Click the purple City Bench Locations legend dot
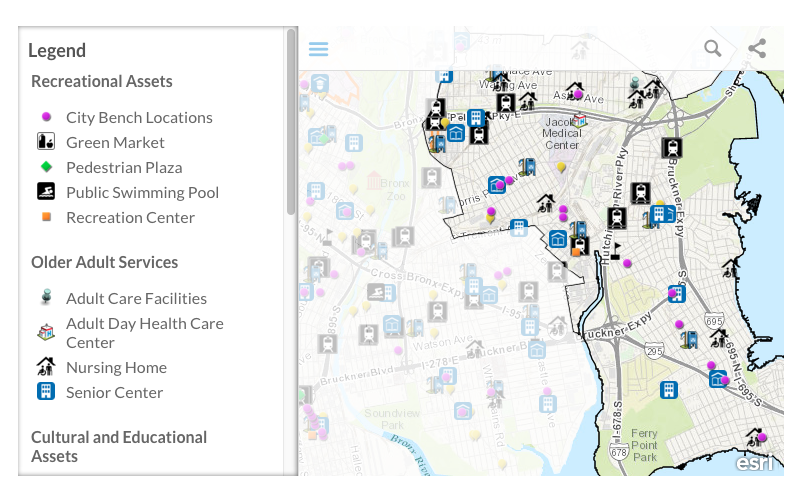Screen dimensions: 803x499 tap(45, 117)
